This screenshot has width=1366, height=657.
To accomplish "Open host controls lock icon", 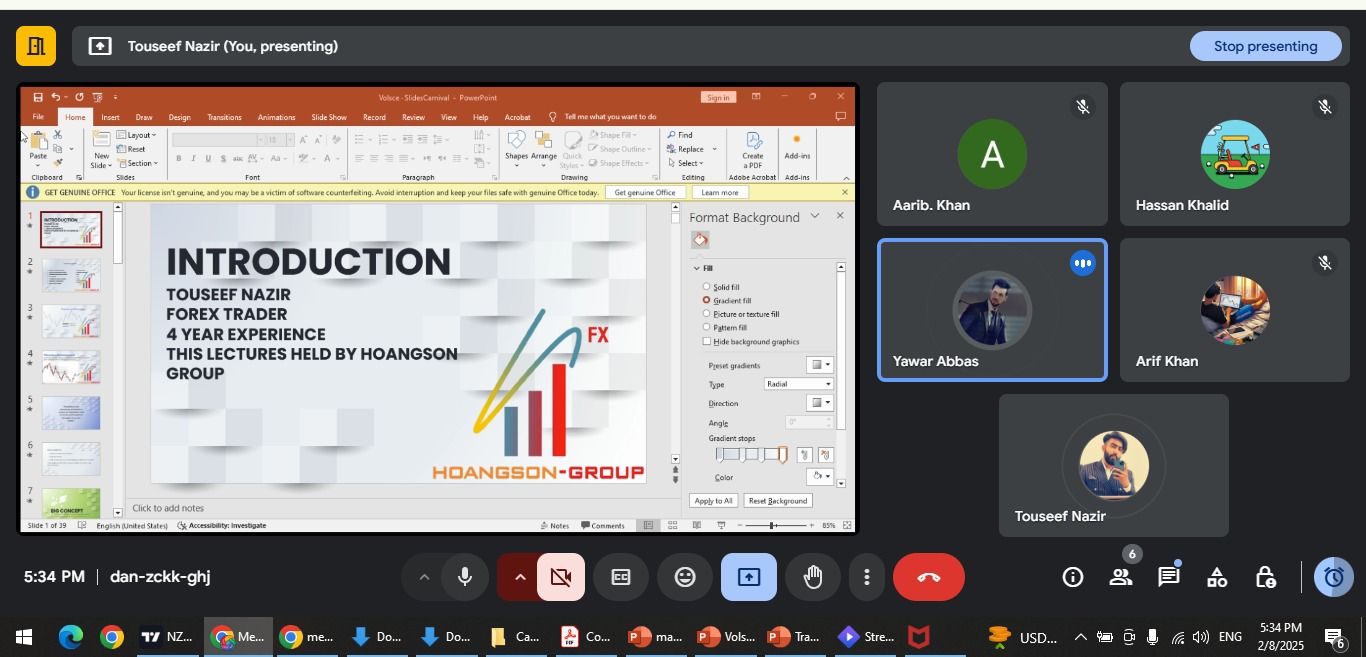I will point(1265,577).
